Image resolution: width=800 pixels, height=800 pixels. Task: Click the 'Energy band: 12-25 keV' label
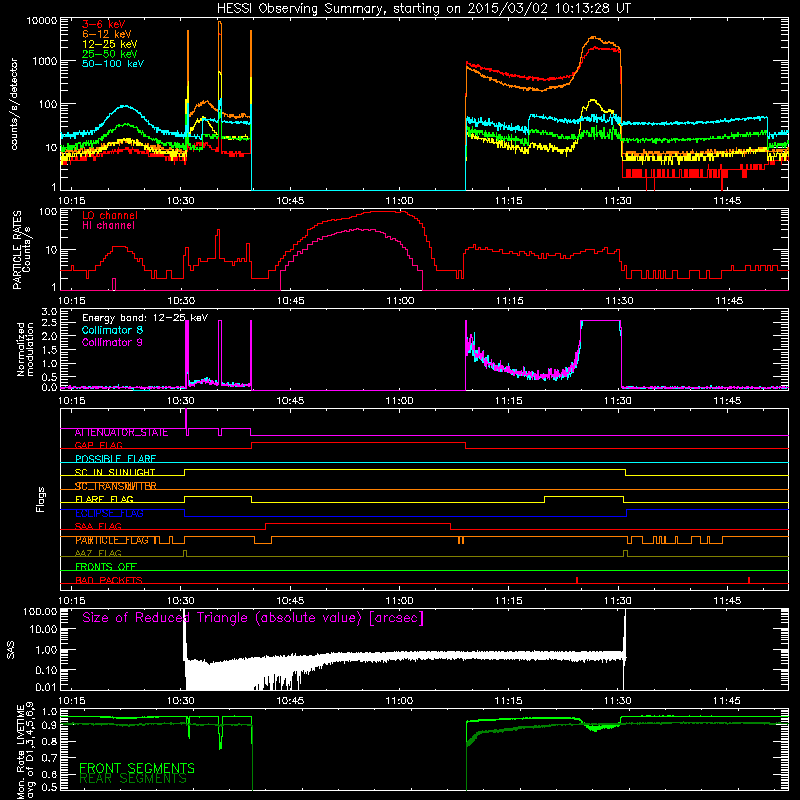click(x=145, y=318)
